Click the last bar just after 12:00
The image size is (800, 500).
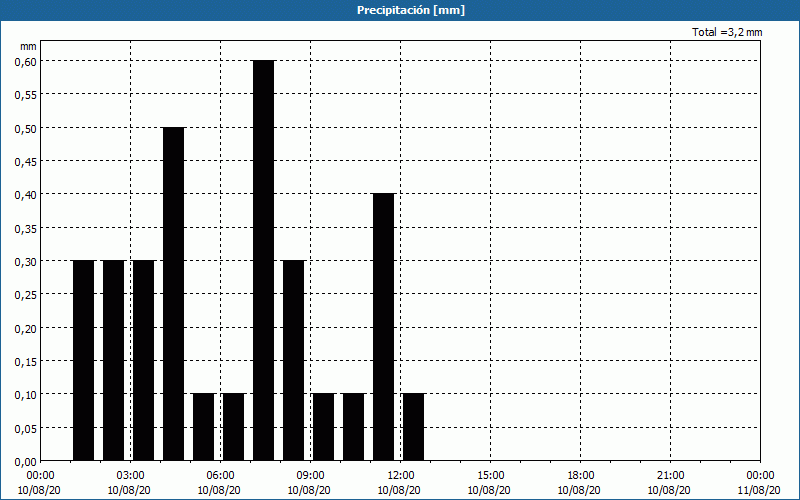click(x=414, y=427)
